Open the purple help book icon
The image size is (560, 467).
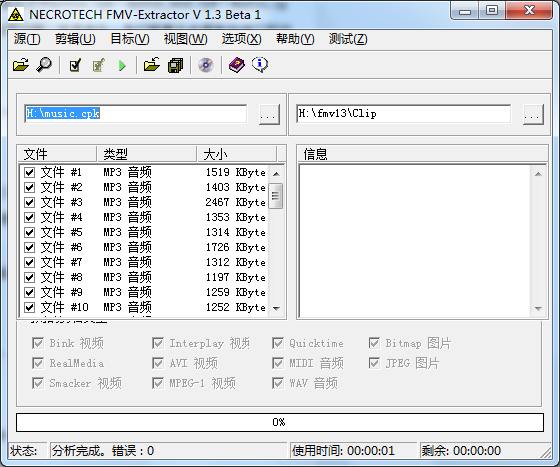click(236, 65)
